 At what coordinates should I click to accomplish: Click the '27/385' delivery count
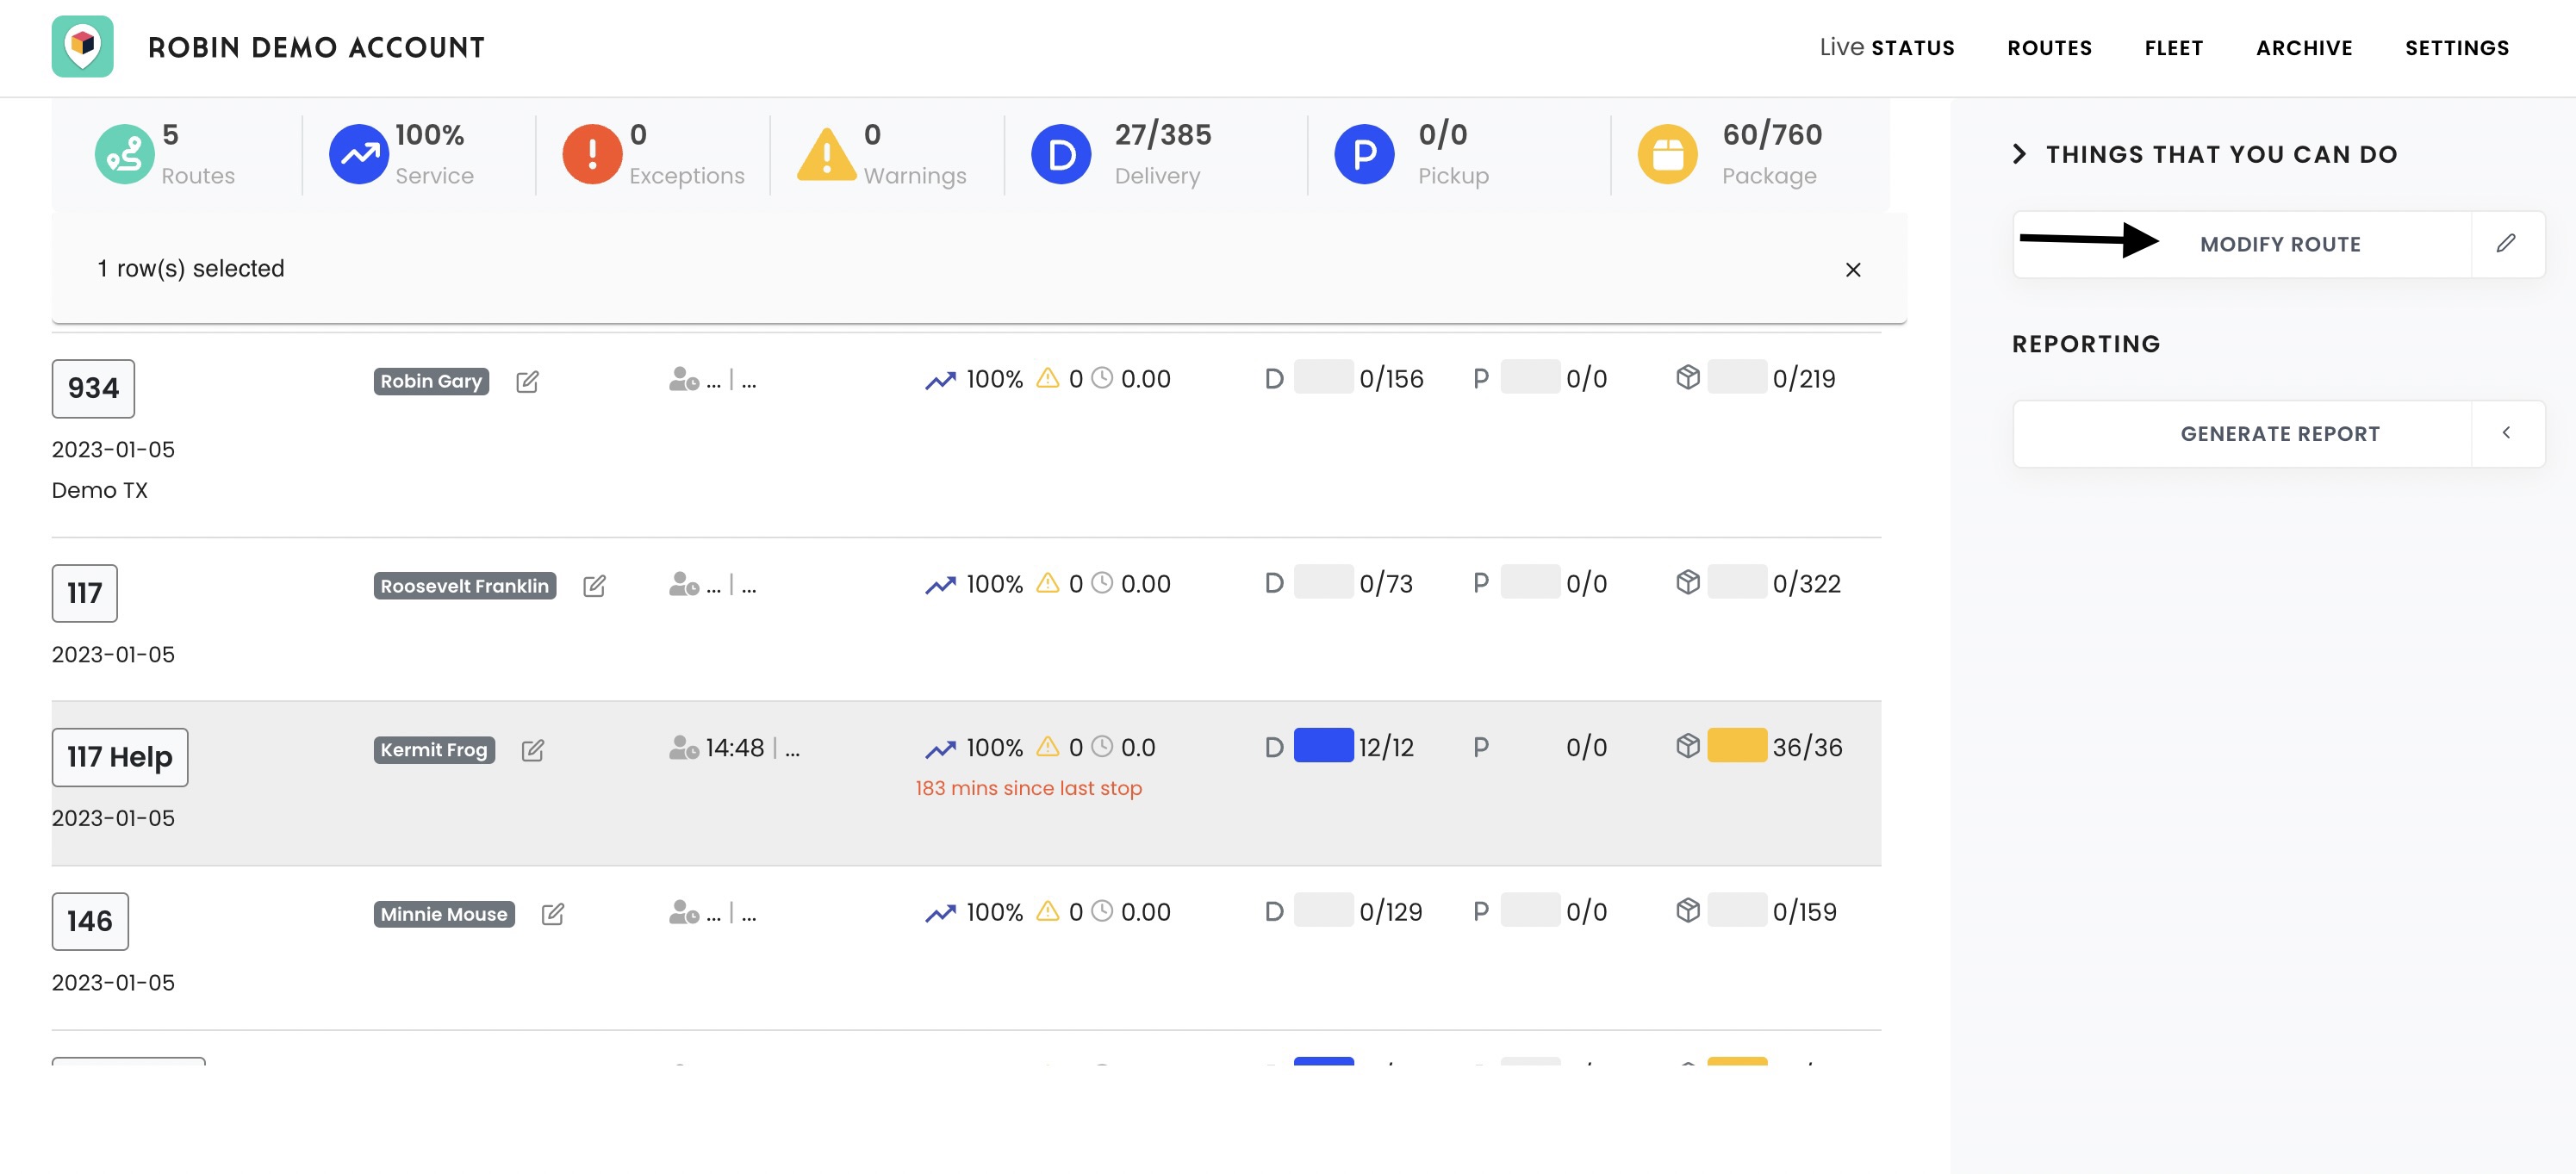coord(1163,134)
